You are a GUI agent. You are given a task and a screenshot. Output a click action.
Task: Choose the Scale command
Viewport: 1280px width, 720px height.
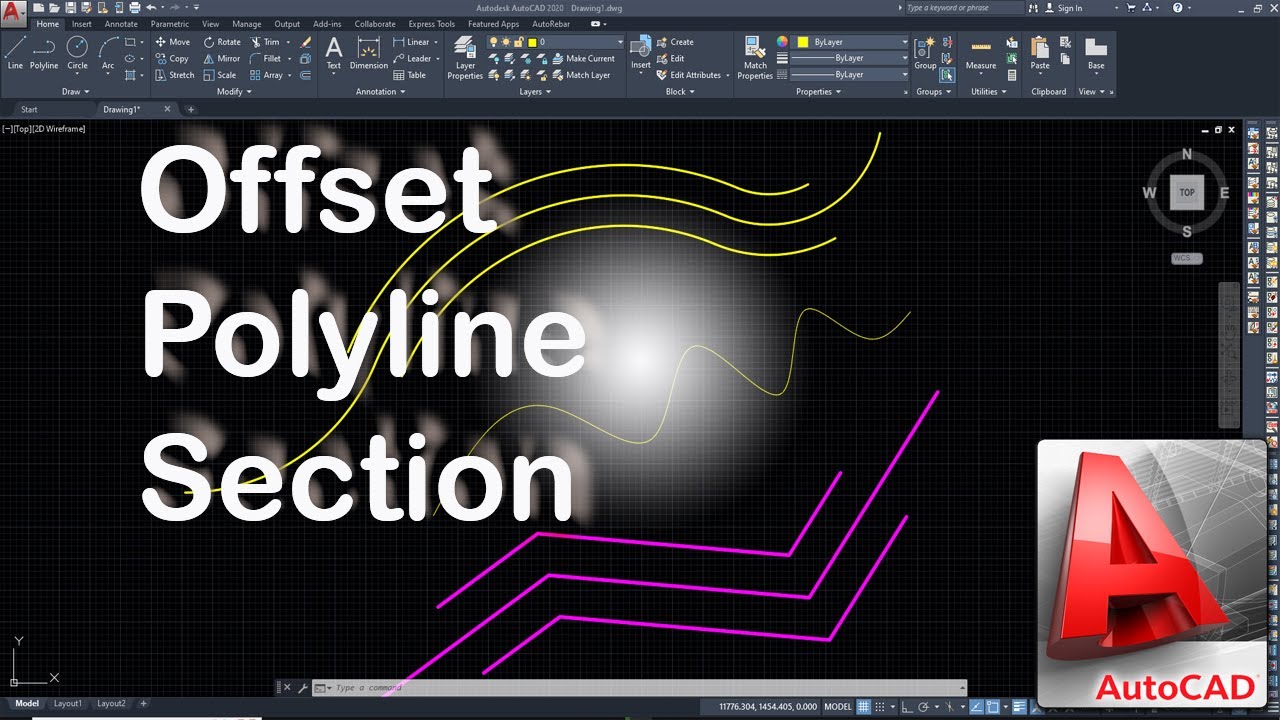[220, 75]
